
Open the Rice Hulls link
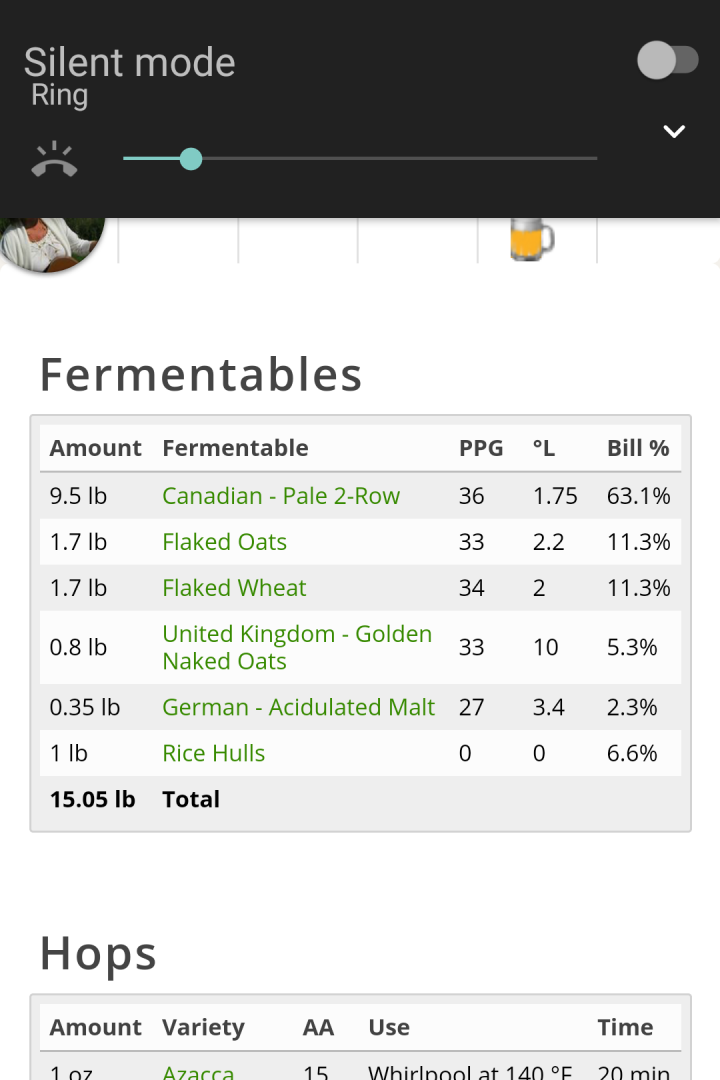pyautogui.click(x=214, y=753)
